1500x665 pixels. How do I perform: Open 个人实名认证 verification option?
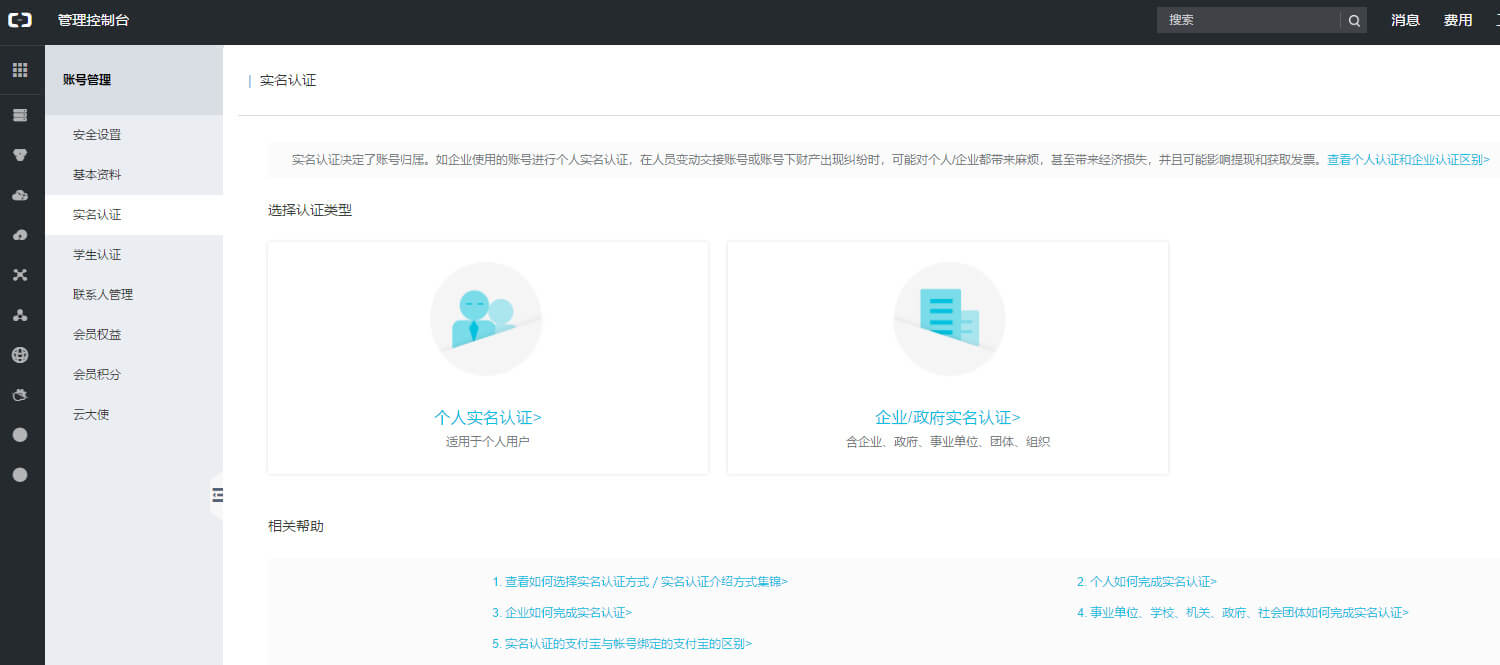coord(487,416)
